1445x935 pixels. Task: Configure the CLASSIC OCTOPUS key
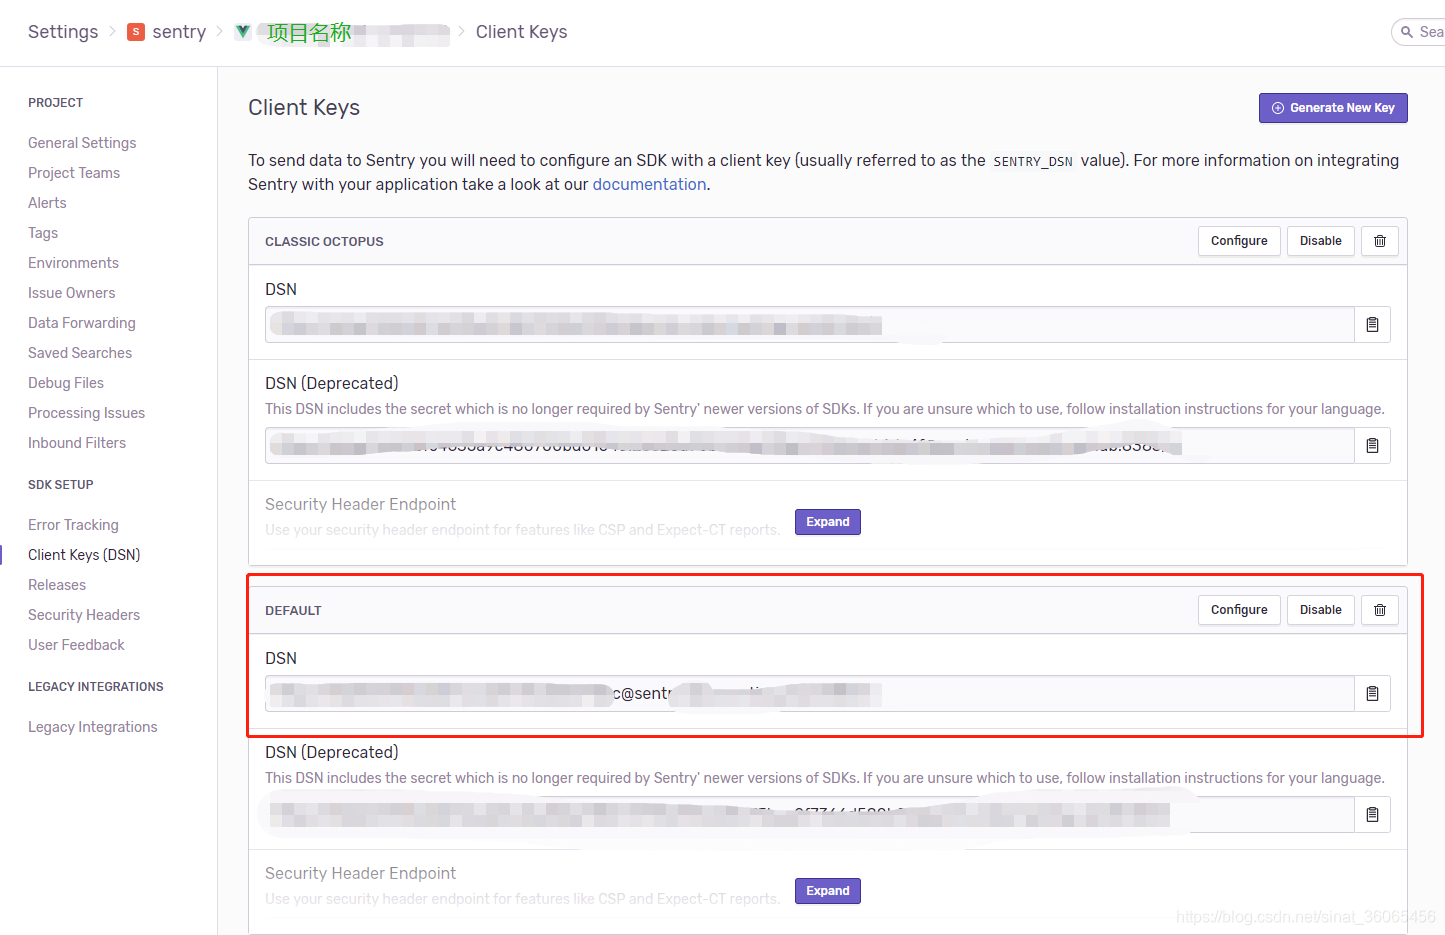[1238, 241]
